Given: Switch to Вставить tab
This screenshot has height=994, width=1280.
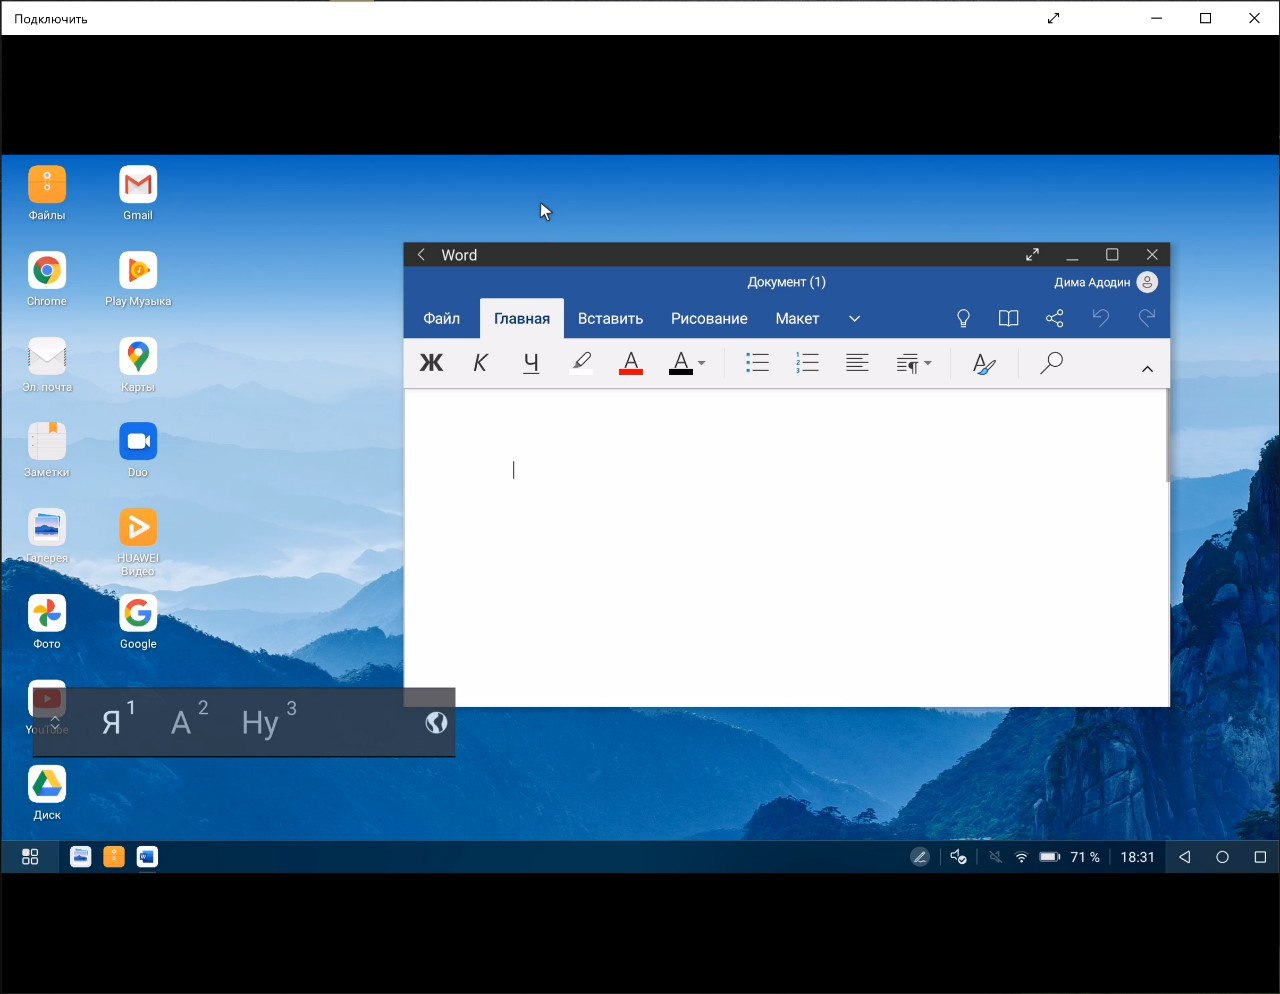Looking at the screenshot, I should click(x=610, y=318).
